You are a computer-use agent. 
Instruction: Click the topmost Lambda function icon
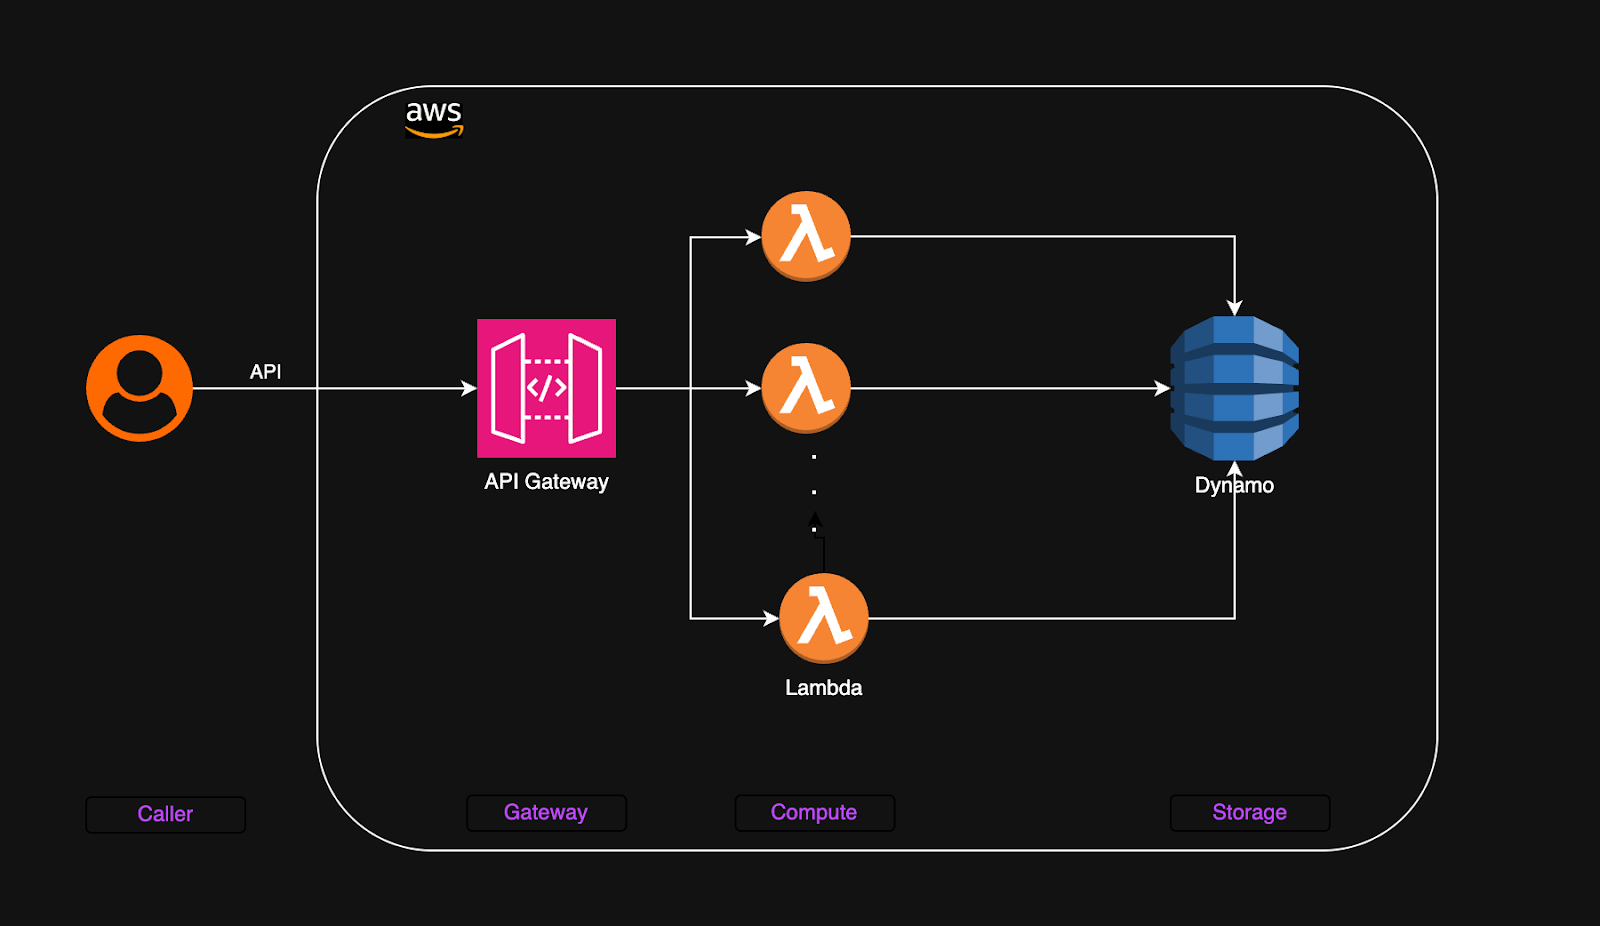(x=804, y=236)
